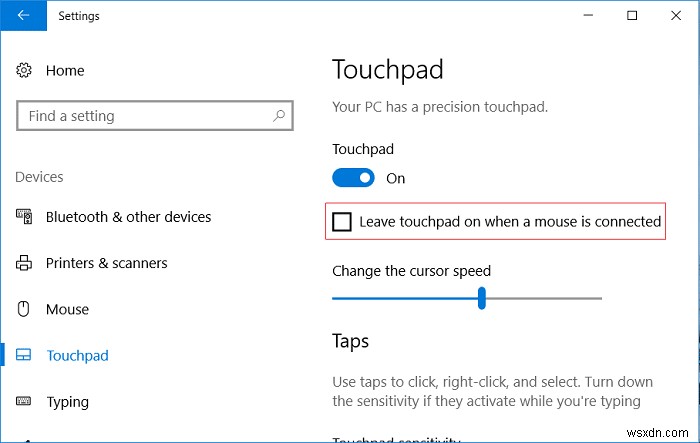The width and height of the screenshot is (700, 443).
Task: Click the search magnifier icon
Action: [x=279, y=116]
